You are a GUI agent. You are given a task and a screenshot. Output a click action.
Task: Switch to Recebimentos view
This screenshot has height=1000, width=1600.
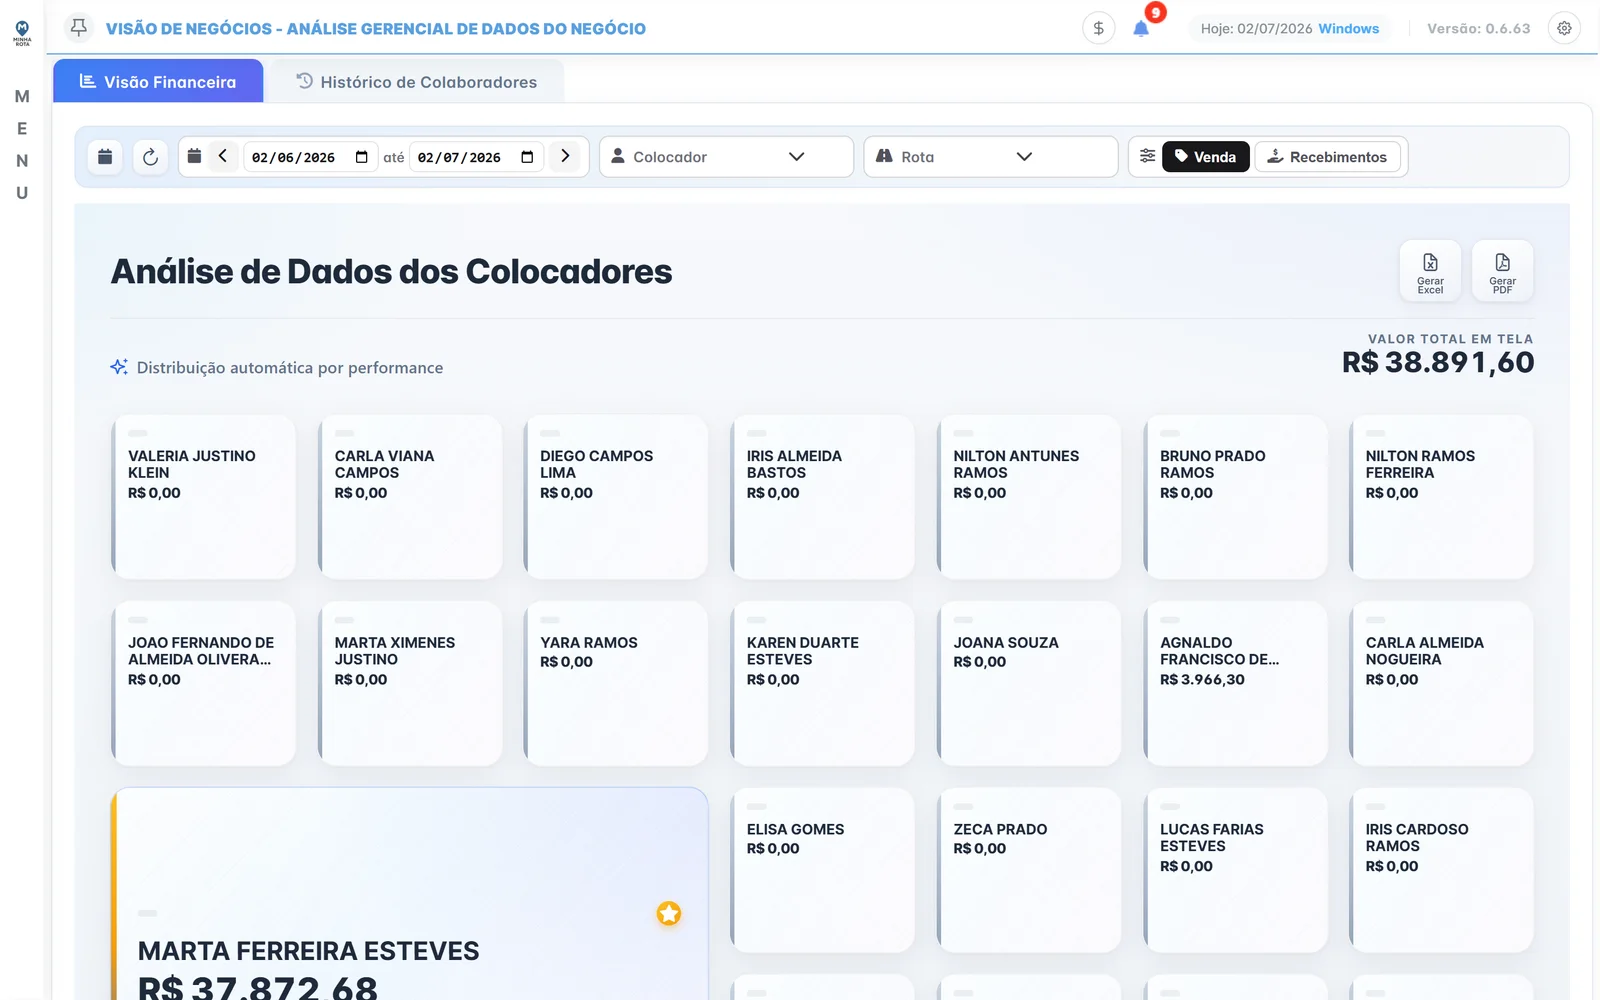[x=1327, y=157]
